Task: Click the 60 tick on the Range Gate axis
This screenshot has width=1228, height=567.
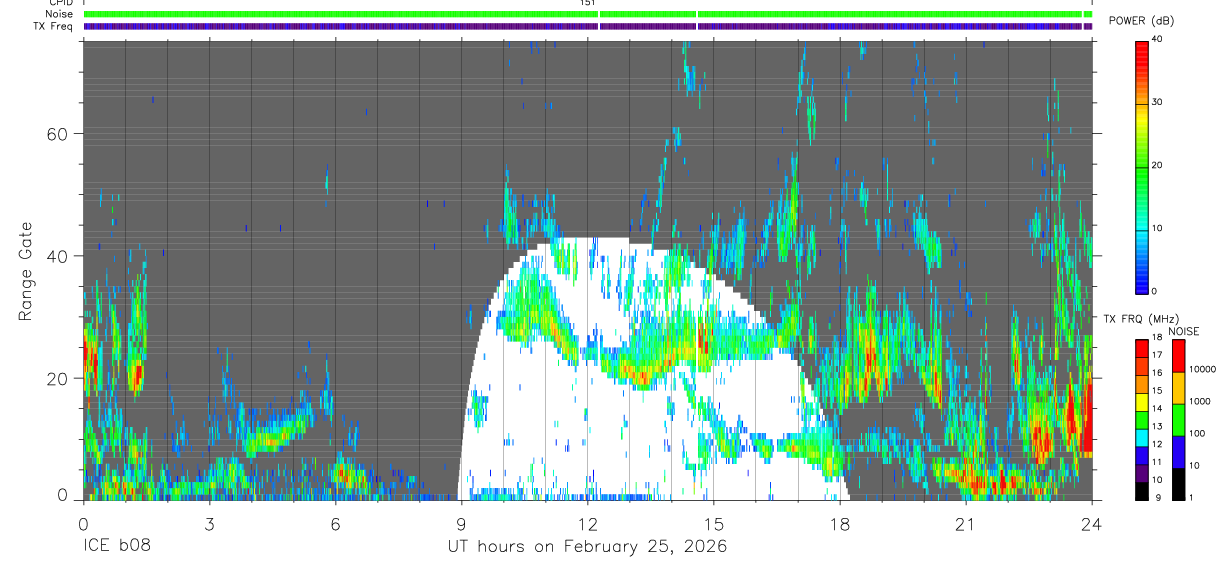Action: 58,134
